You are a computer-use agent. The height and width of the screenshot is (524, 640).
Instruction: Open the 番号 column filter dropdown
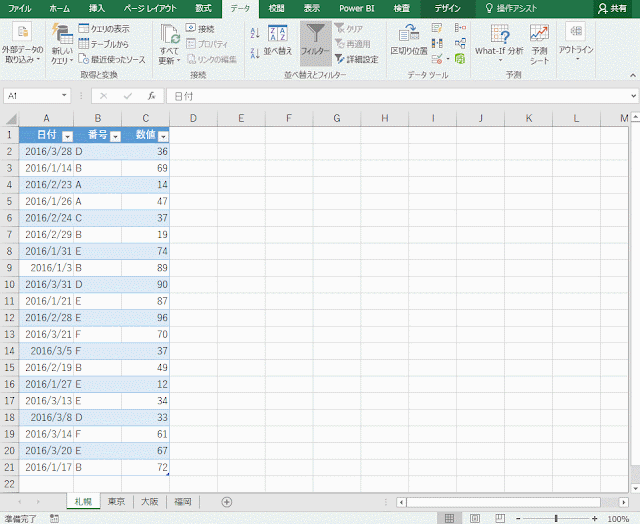click(116, 136)
